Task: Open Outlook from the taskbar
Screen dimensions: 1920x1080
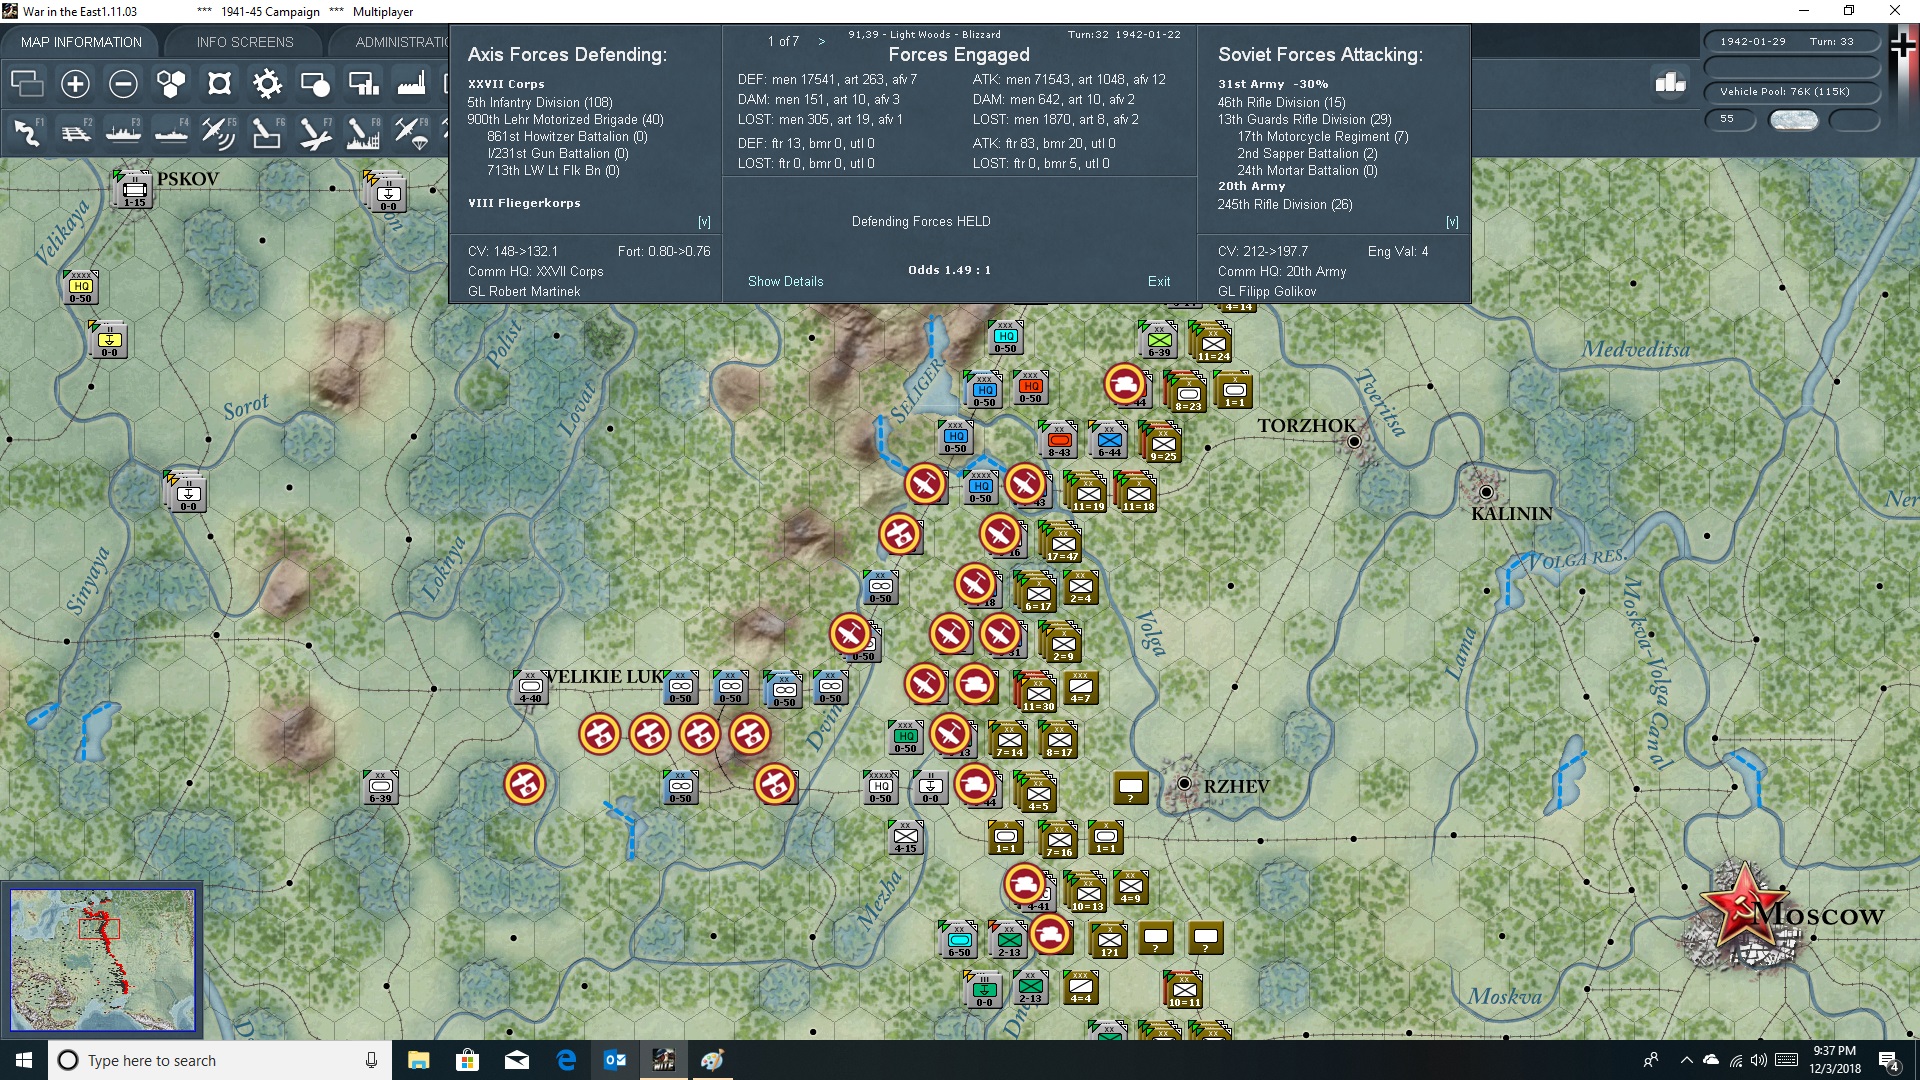Action: click(615, 1060)
